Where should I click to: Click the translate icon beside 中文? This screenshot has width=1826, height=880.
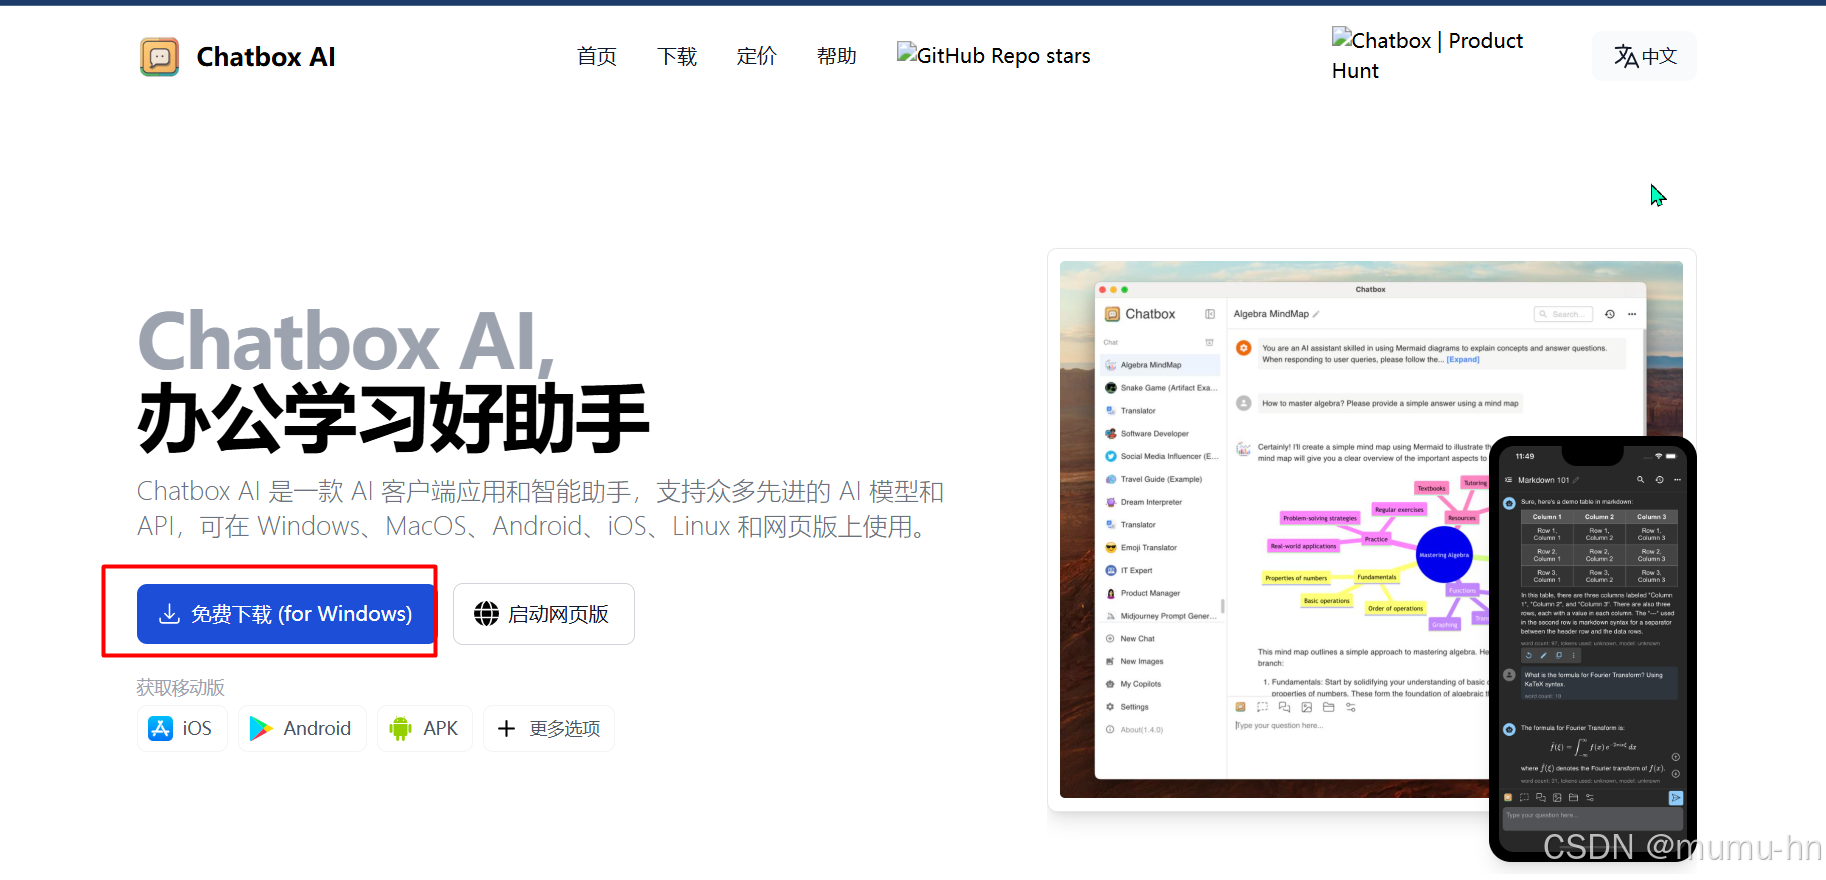(x=1626, y=56)
